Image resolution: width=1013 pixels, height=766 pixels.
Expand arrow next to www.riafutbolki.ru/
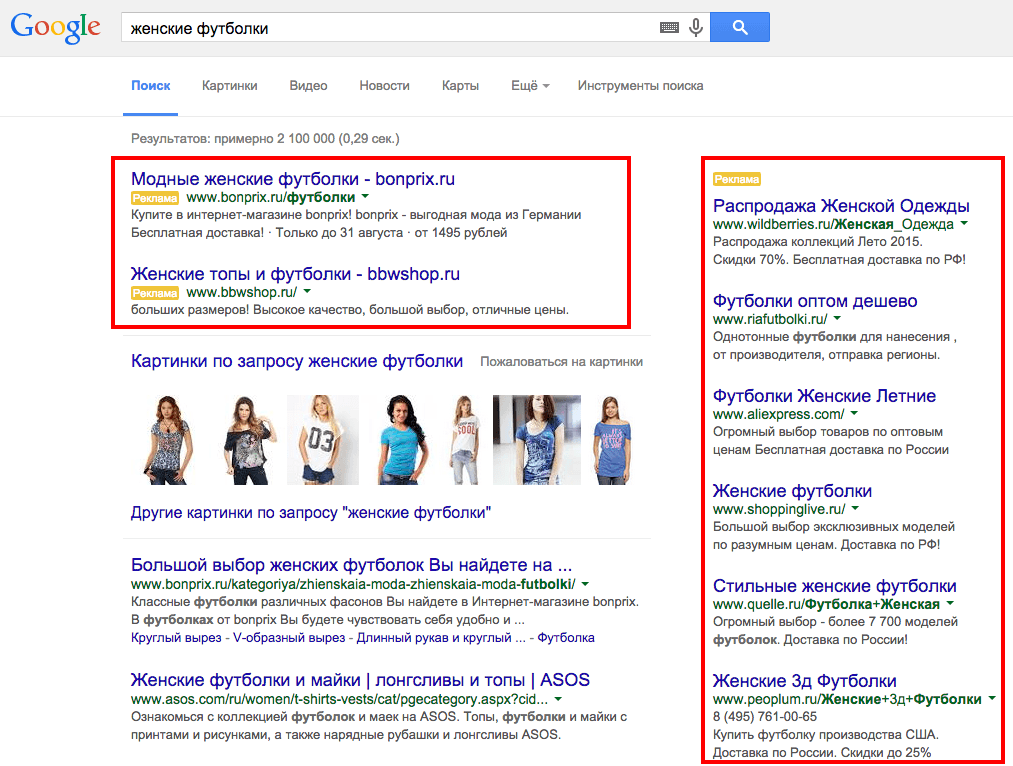(x=837, y=318)
